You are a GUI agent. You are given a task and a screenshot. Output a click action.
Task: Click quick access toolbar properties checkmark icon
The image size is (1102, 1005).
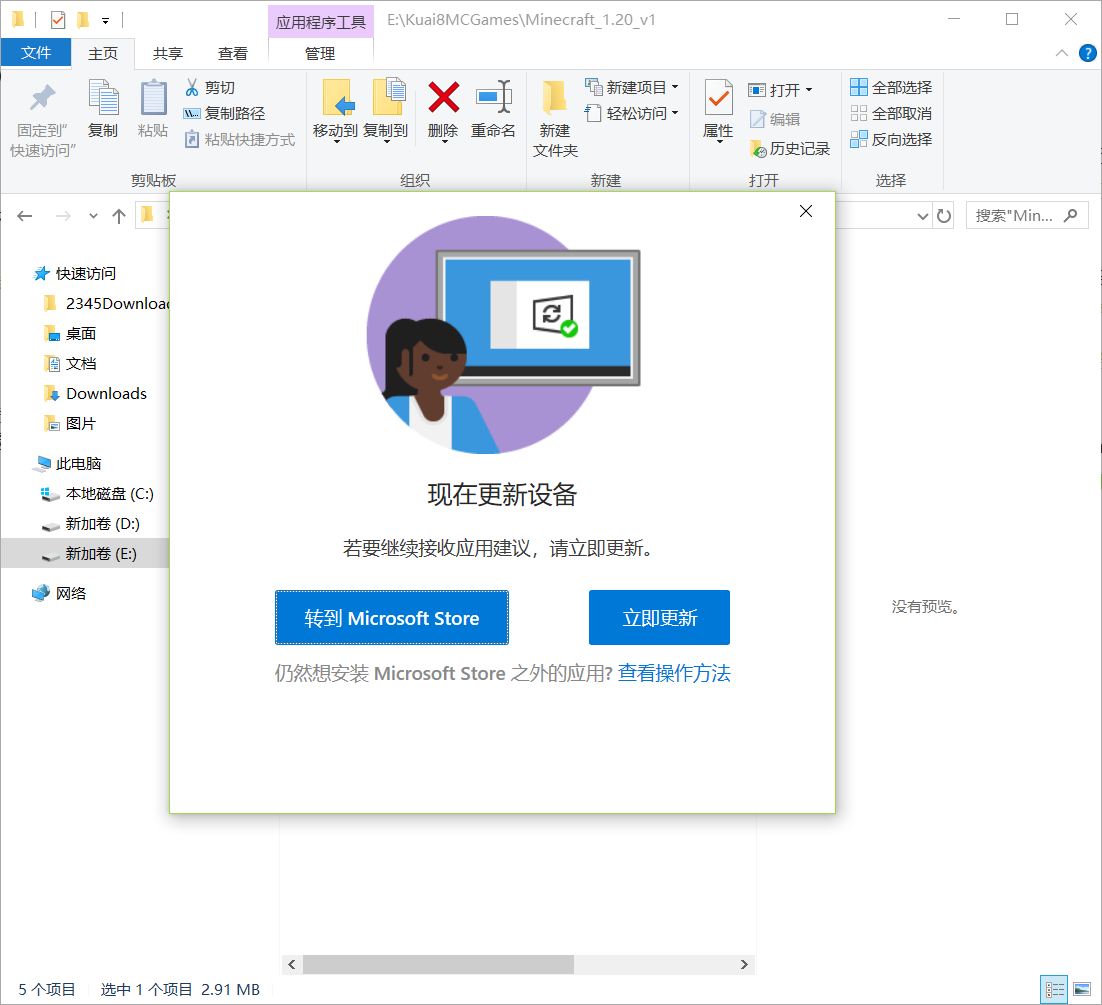(58, 20)
